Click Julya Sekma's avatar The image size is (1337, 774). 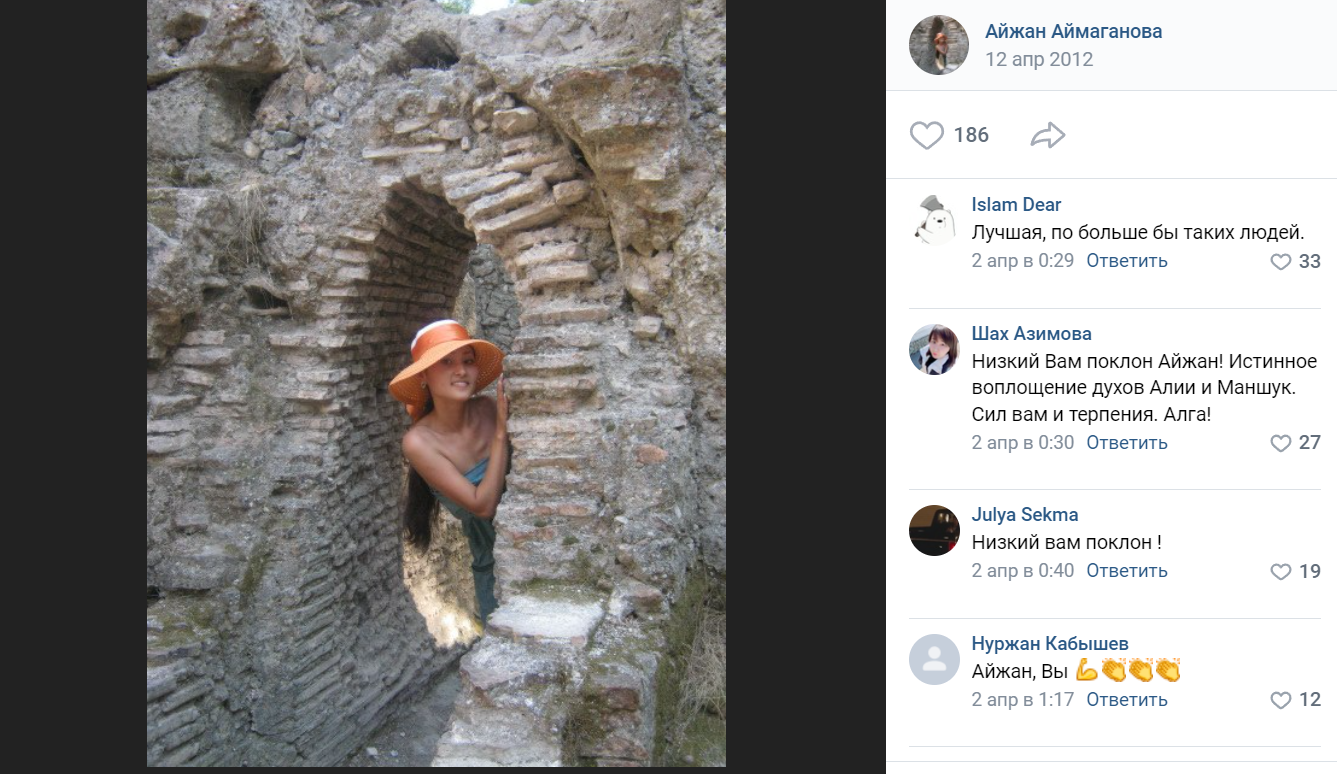(x=934, y=530)
